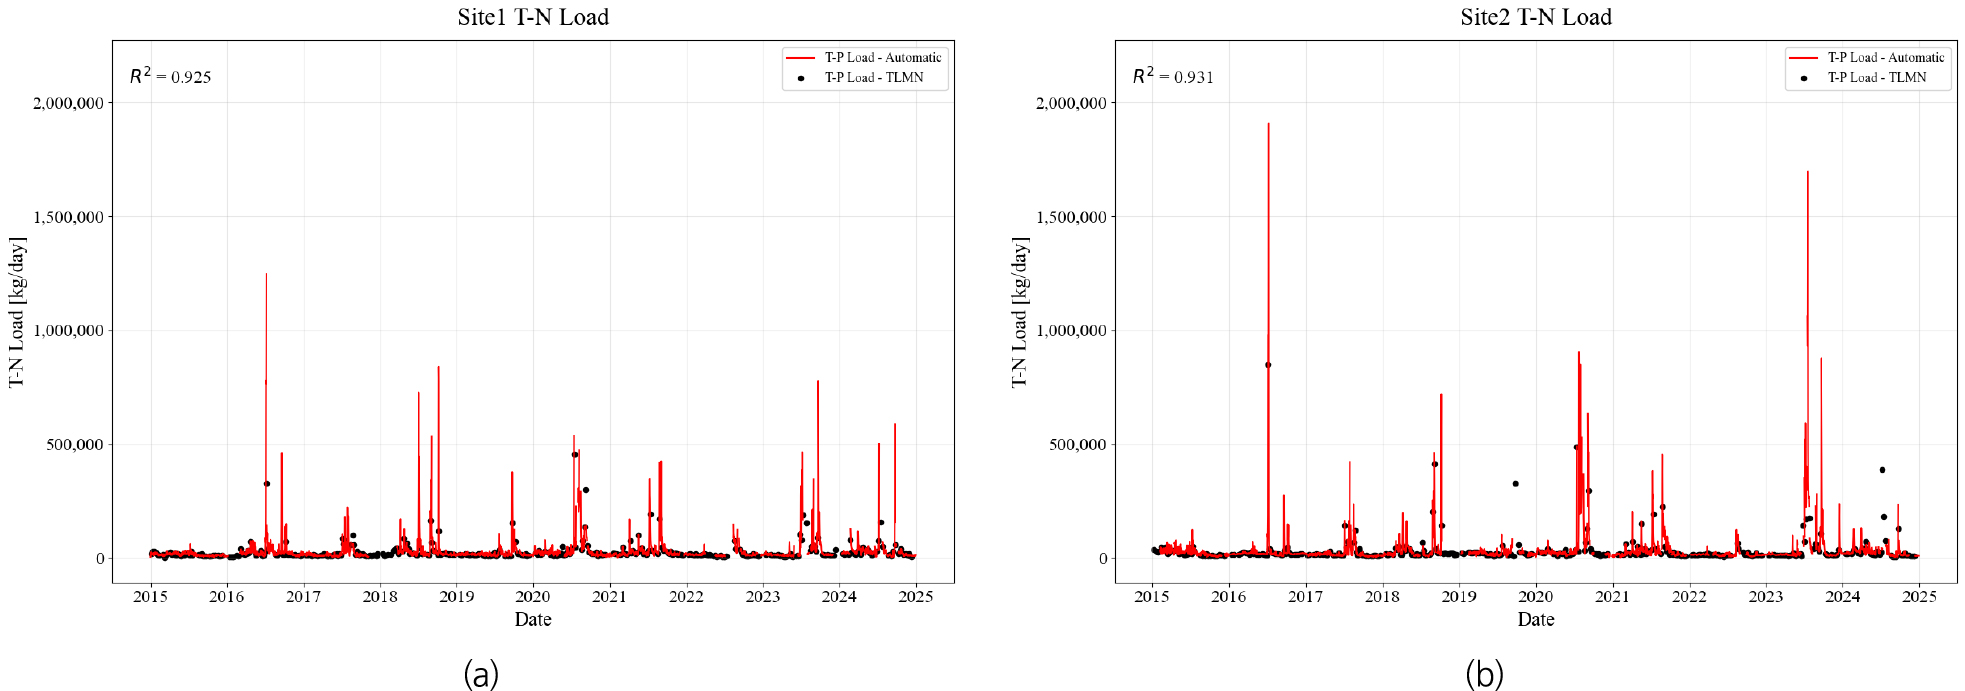Select the R² = 0.925 annotation
The image size is (1965, 691).
(x=170, y=77)
